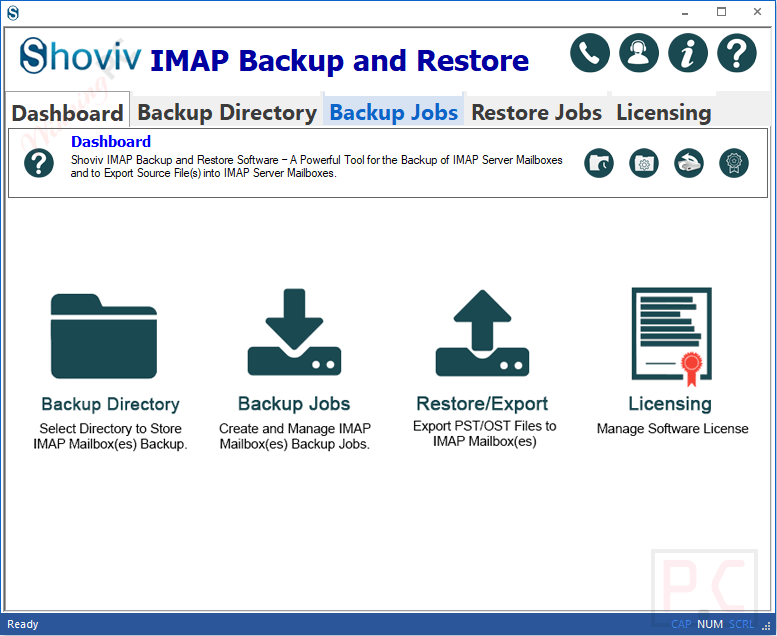
Task: Click 'Manage Software License' text
Action: click(x=672, y=429)
